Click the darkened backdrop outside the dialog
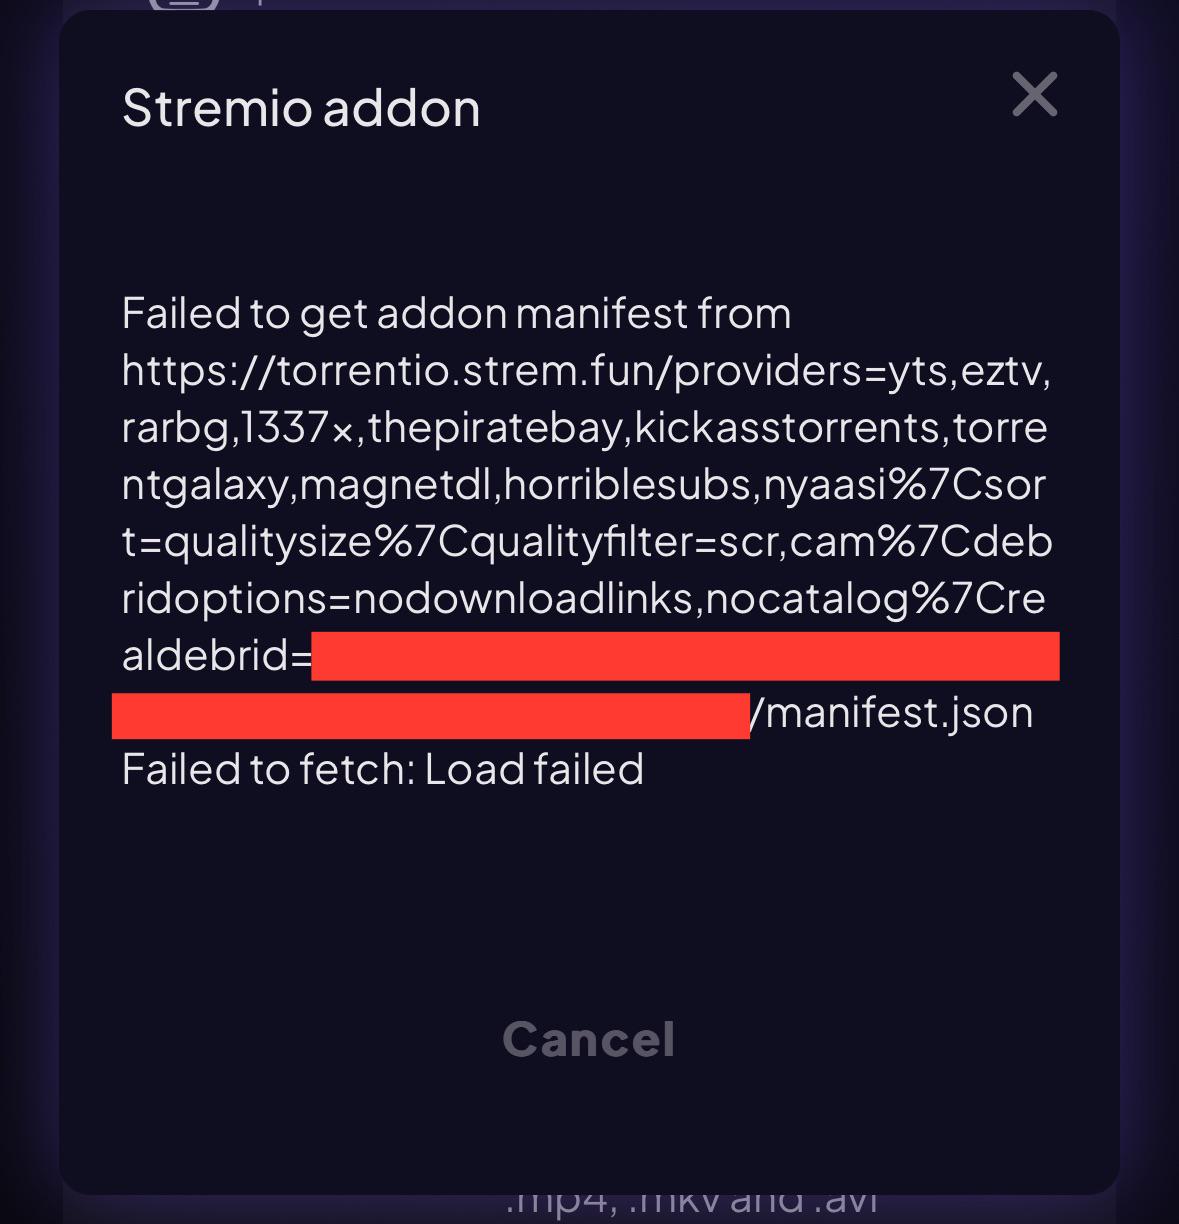Screen dimensions: 1179x1224 pyautogui.click(x=25, y=600)
